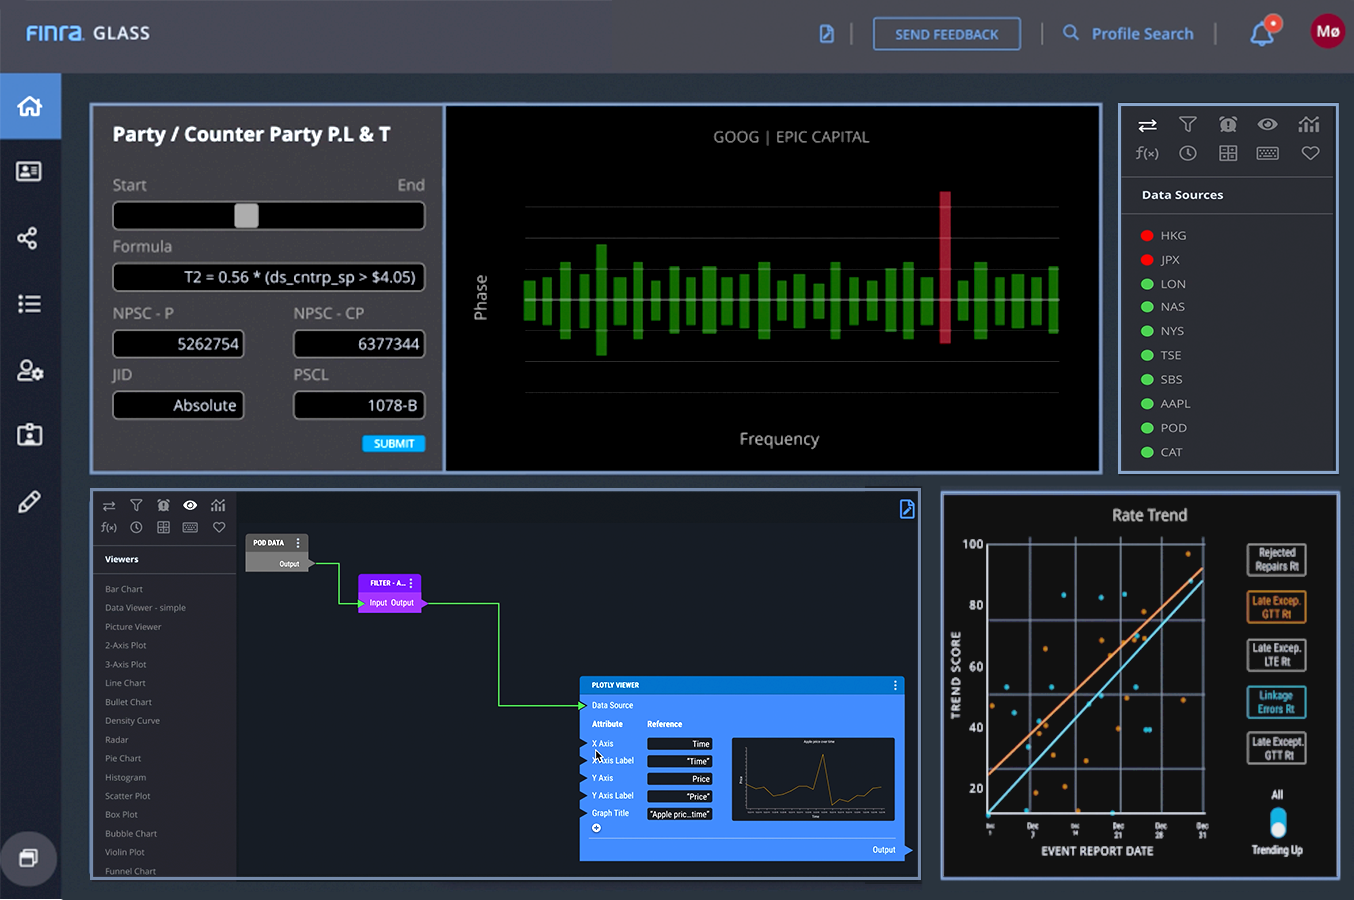Toggle the eye visibility icon in Data Sources panel
This screenshot has width=1354, height=900.
pos(1268,124)
